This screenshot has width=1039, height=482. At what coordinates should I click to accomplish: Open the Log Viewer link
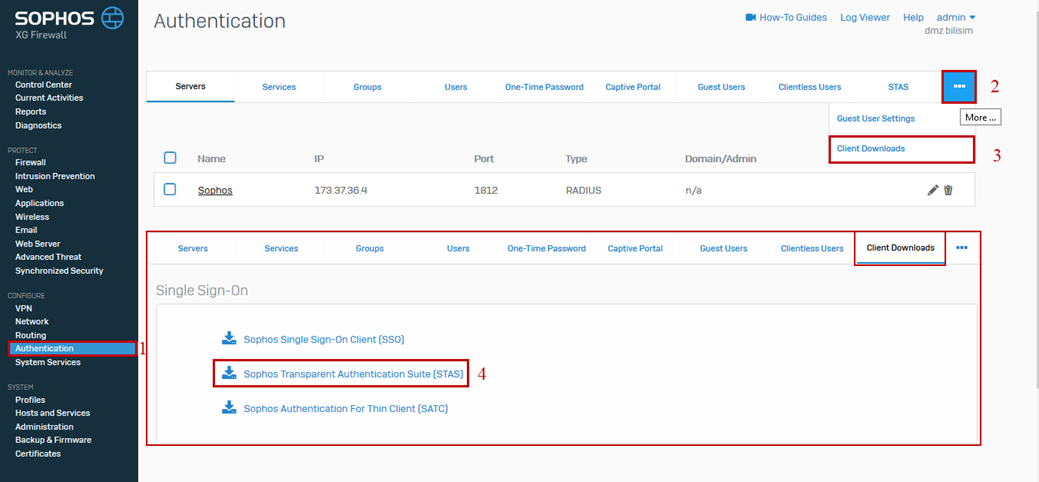[865, 18]
